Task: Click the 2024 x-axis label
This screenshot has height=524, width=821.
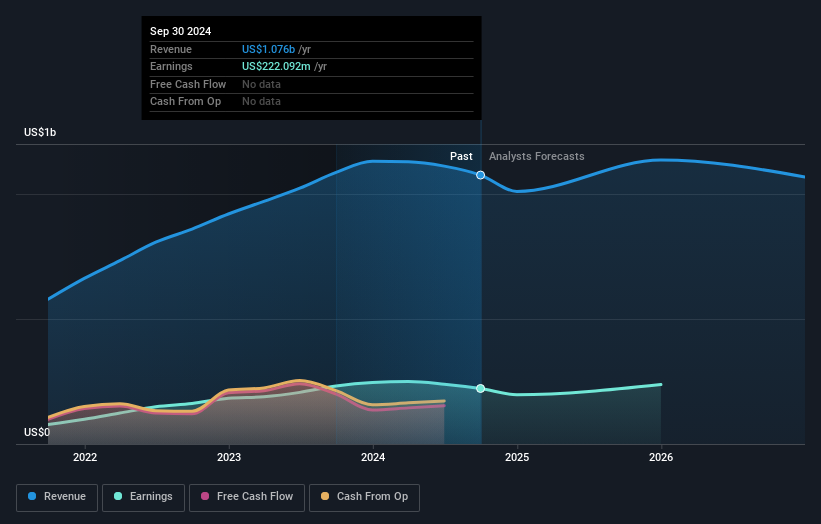Action: coord(373,457)
